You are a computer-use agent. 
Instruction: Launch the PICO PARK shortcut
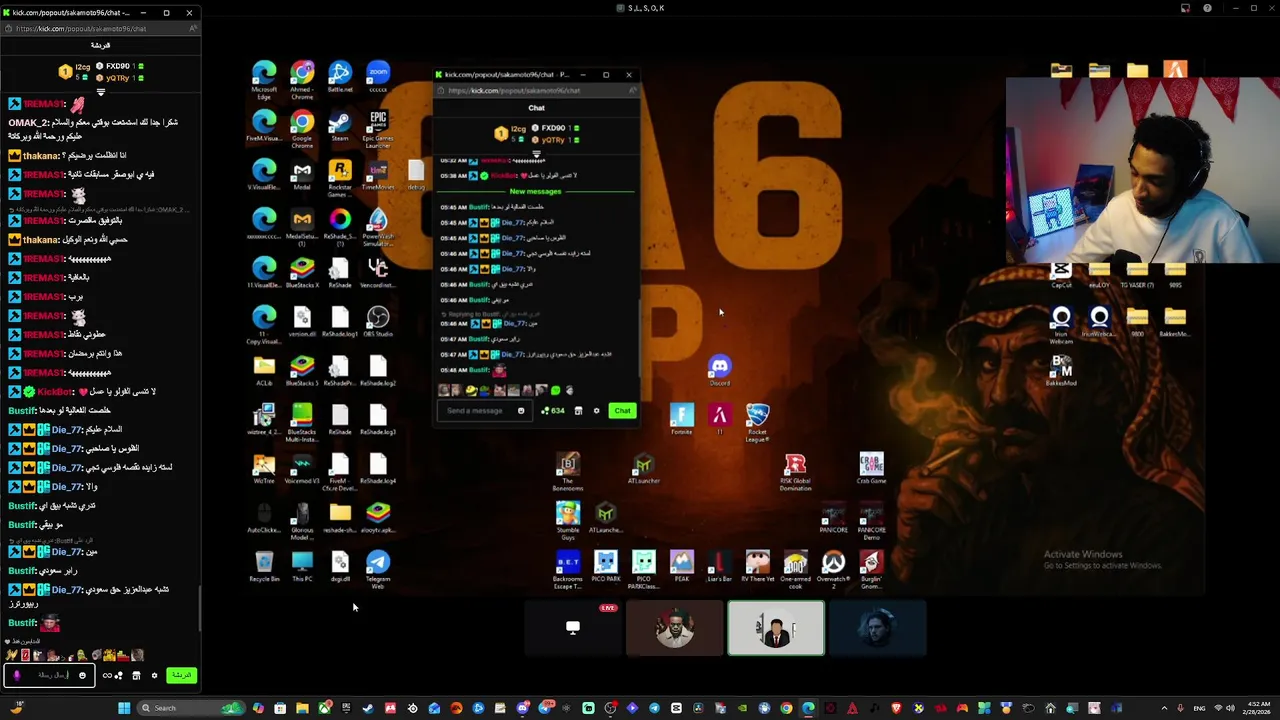tap(605, 566)
